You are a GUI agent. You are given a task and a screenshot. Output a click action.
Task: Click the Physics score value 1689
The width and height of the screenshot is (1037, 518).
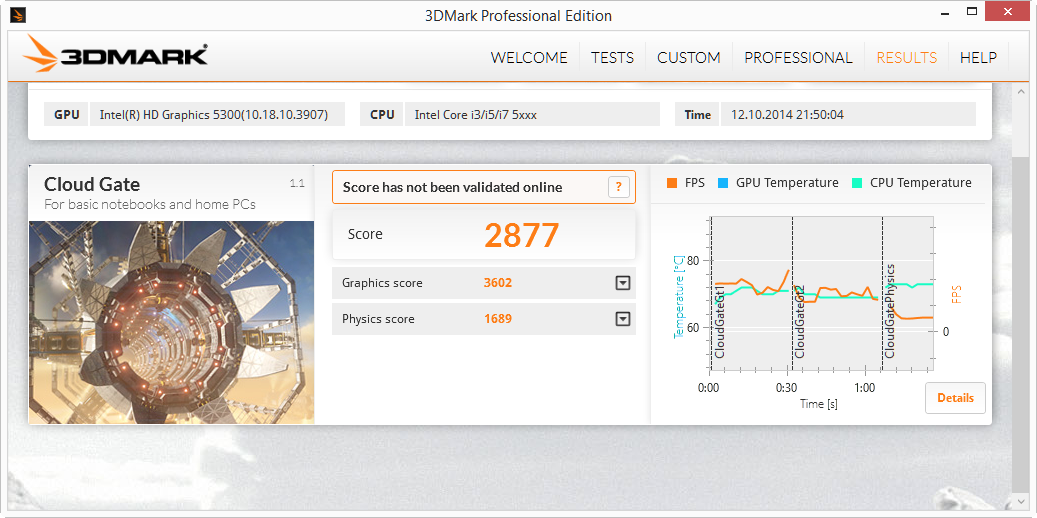point(498,319)
